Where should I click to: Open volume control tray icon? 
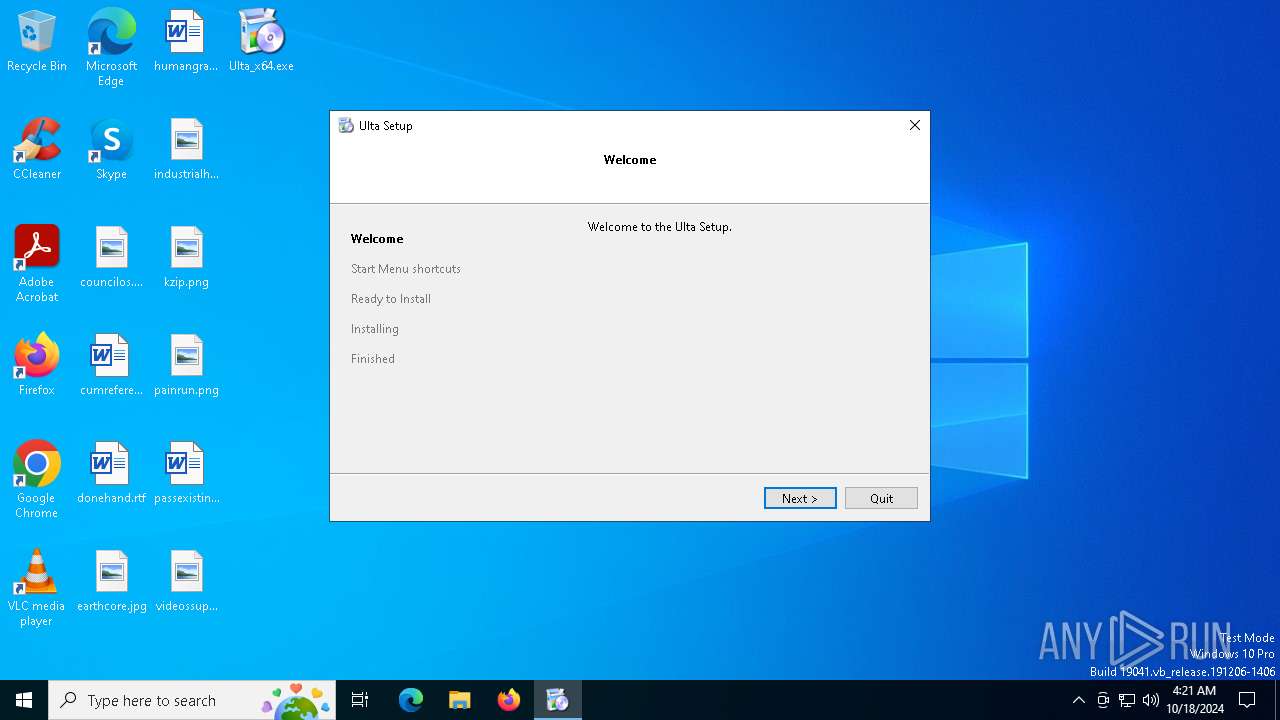1151,700
